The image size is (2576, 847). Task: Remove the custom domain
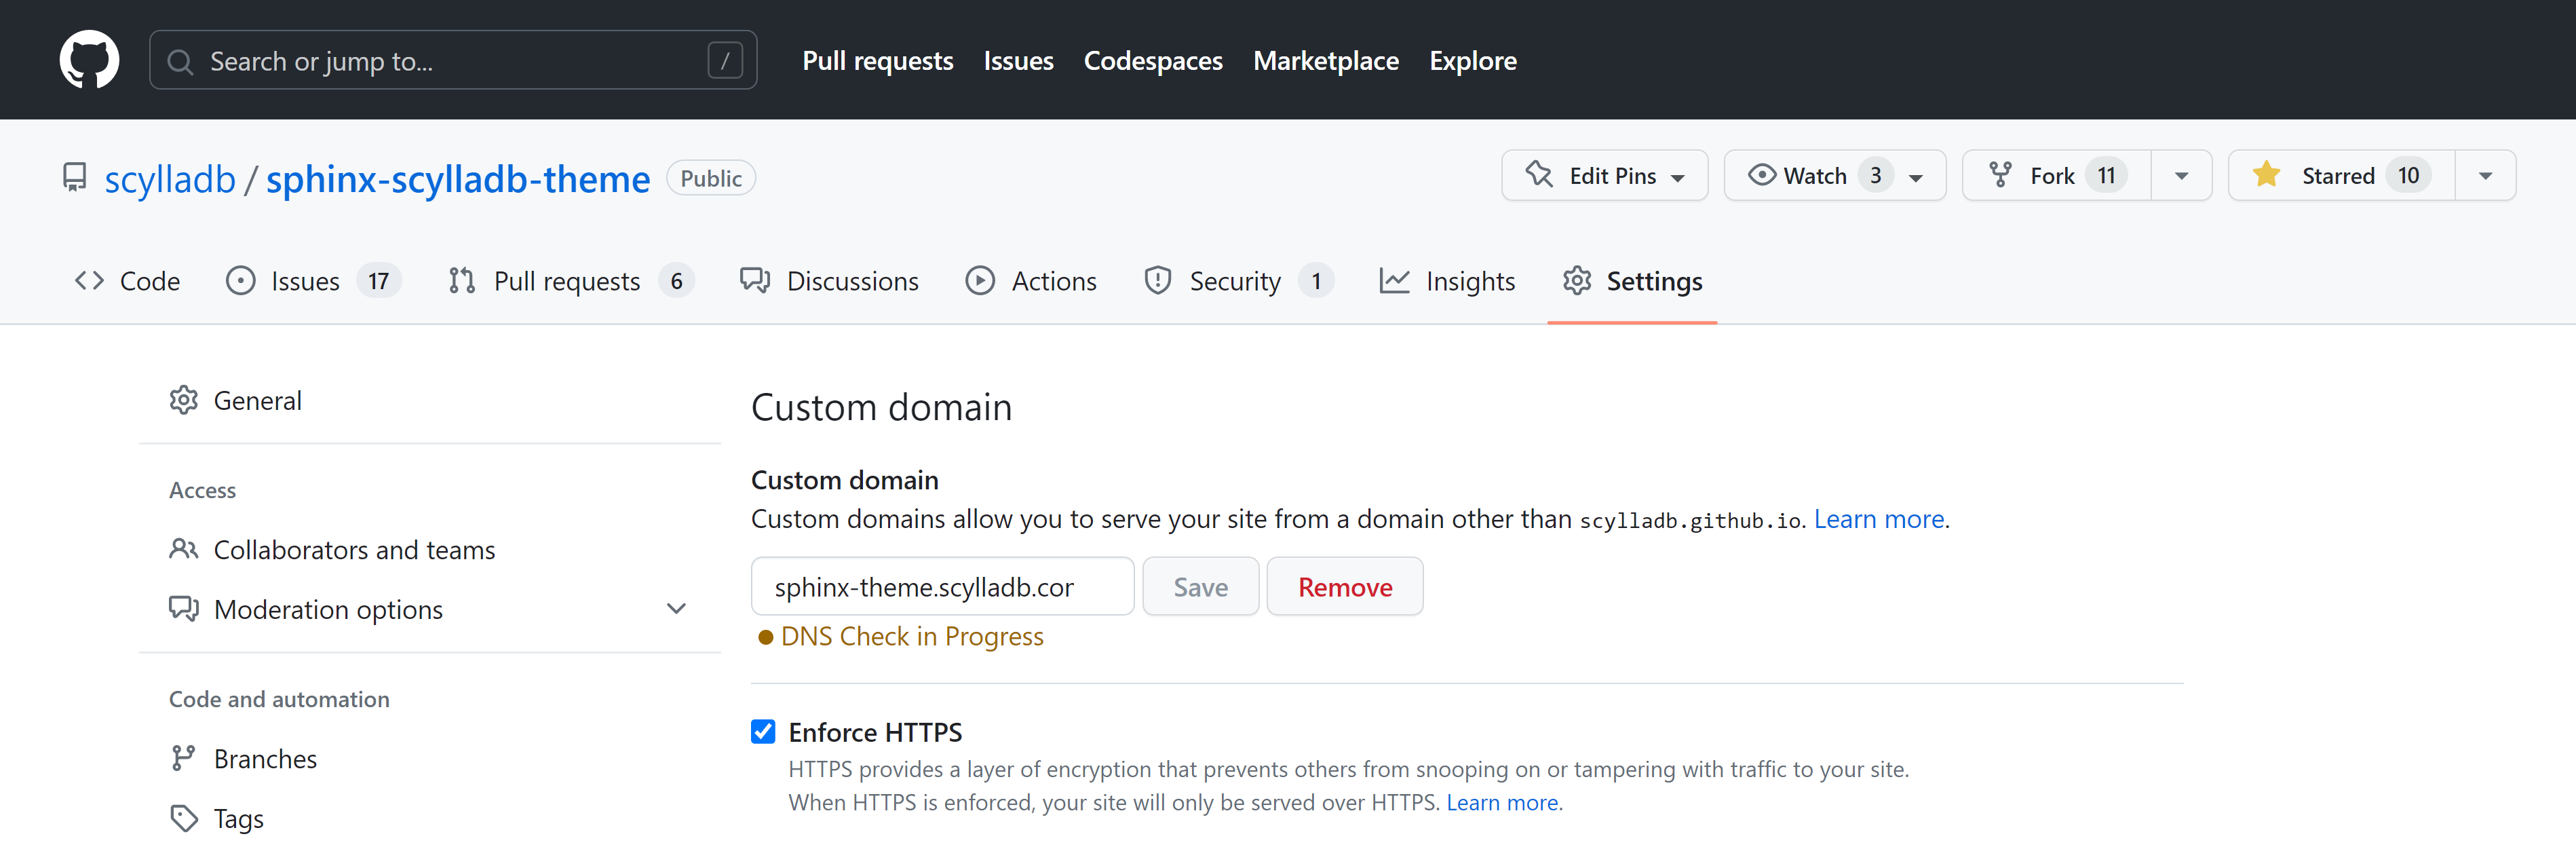[x=1344, y=586]
